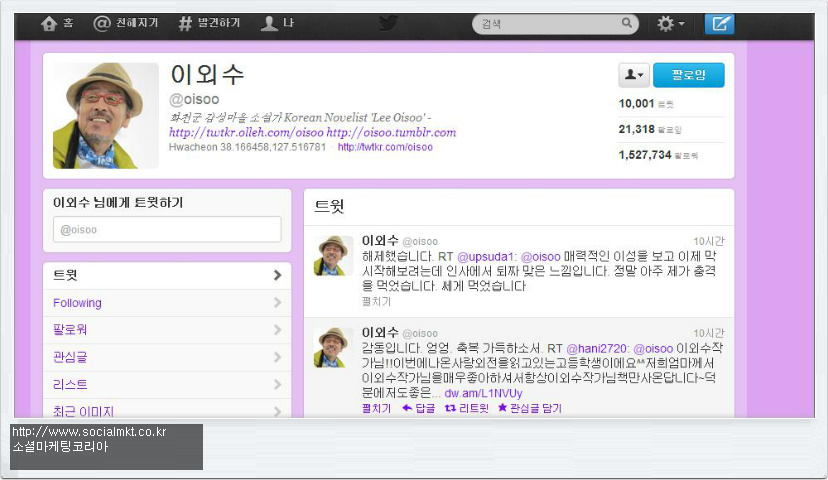This screenshot has width=828, height=480.
Task: Open avatar of the second tweet
Action: coord(333,347)
